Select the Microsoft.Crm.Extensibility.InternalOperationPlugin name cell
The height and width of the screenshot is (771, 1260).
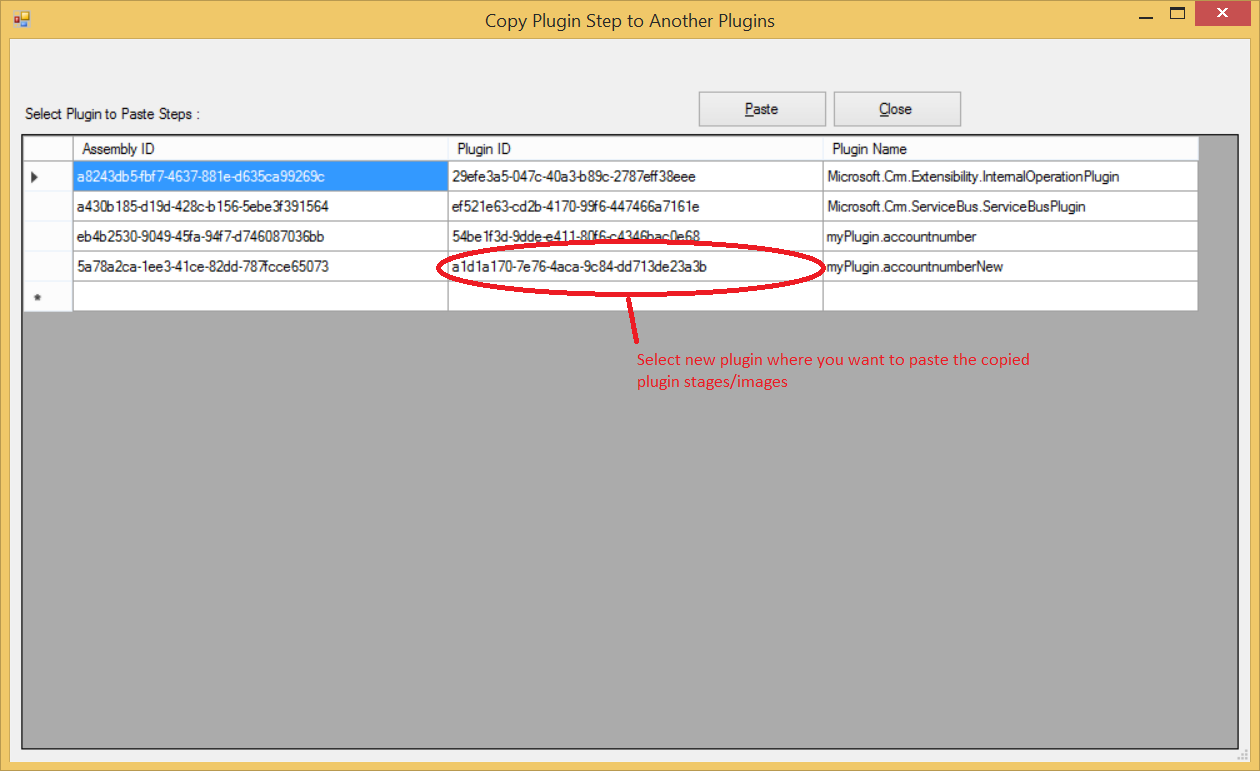click(1010, 176)
